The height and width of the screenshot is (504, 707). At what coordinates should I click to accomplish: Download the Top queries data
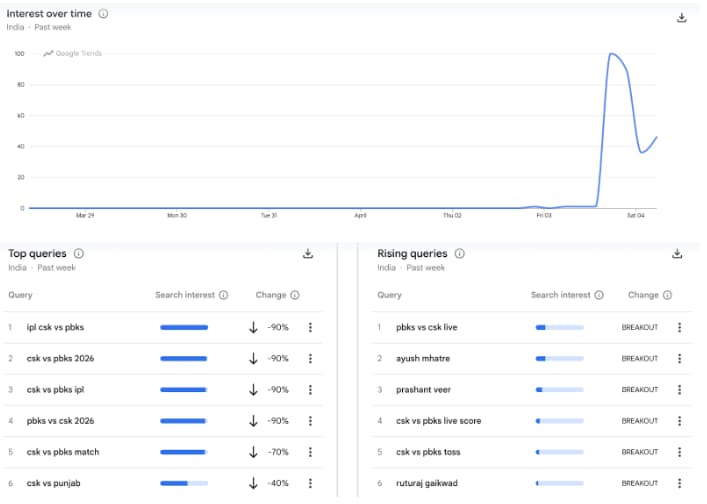point(308,254)
